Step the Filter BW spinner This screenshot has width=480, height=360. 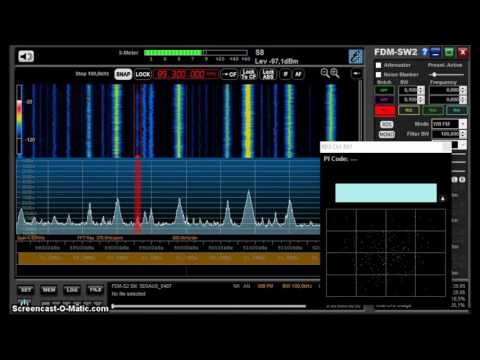[x=463, y=134]
